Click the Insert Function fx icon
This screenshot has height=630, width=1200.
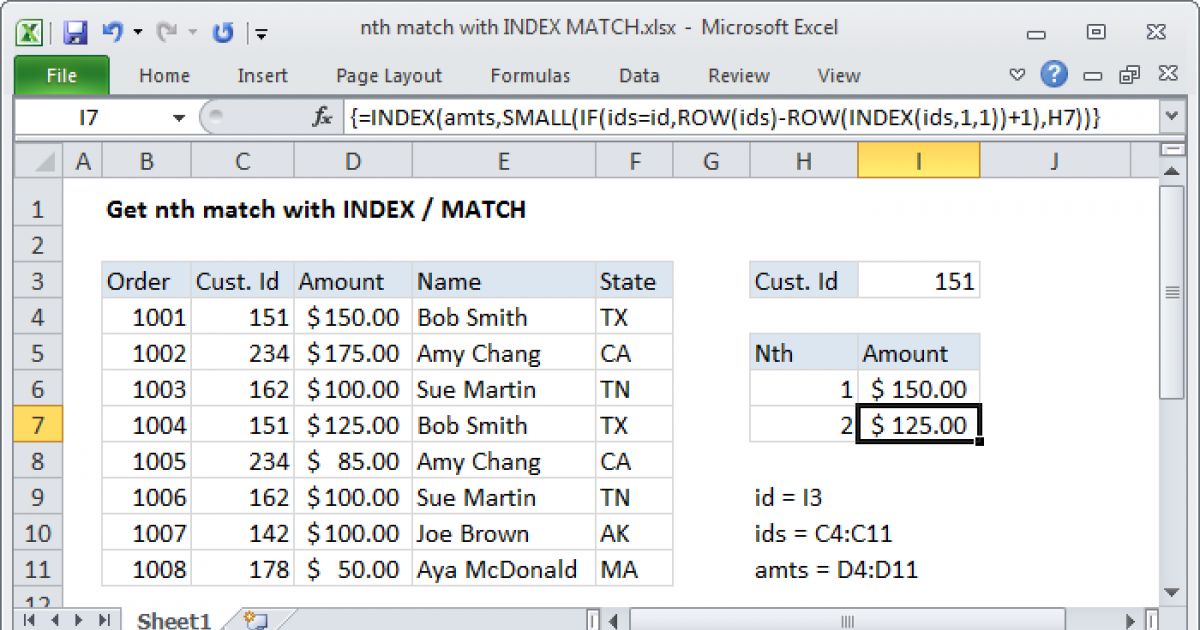coord(322,118)
